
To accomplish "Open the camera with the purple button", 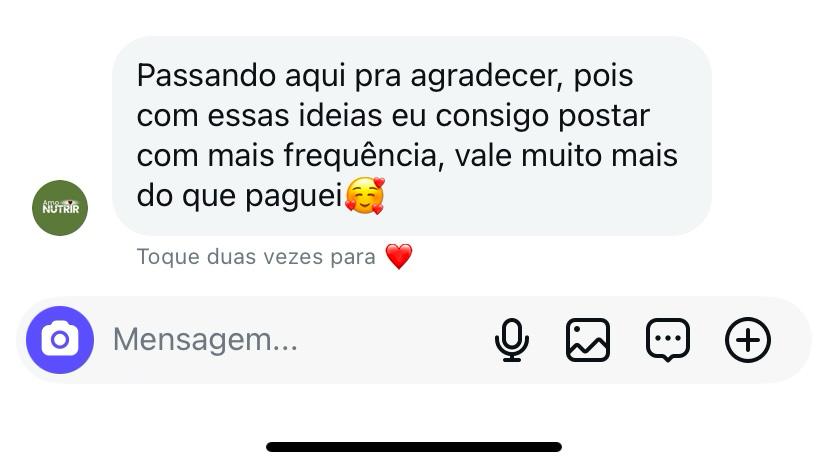I will 60,340.
